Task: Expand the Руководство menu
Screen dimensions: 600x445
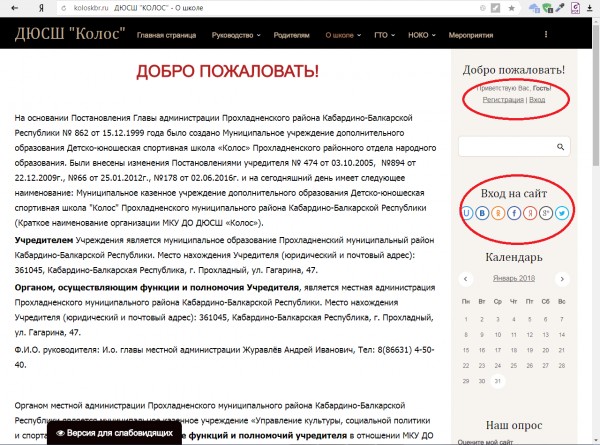Action: click(236, 35)
